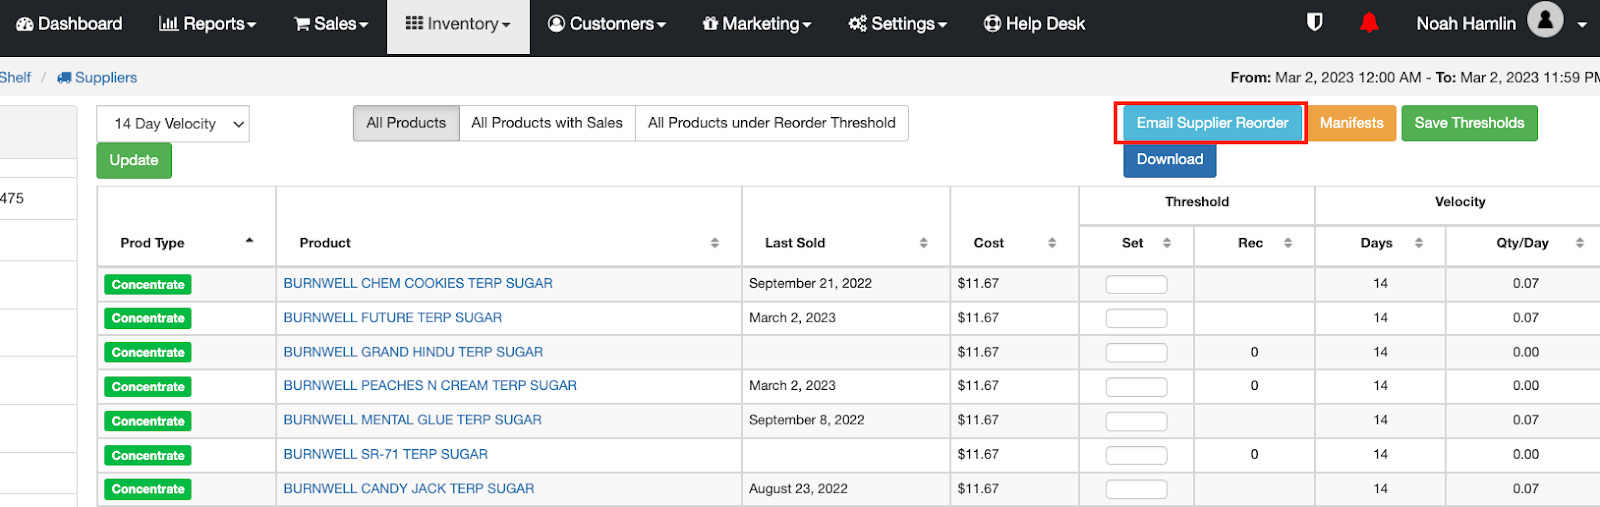Viewport: 1600px width, 507px height.
Task: Click threshold Set field for PEACHES N CREAM
Action: 1136,386
